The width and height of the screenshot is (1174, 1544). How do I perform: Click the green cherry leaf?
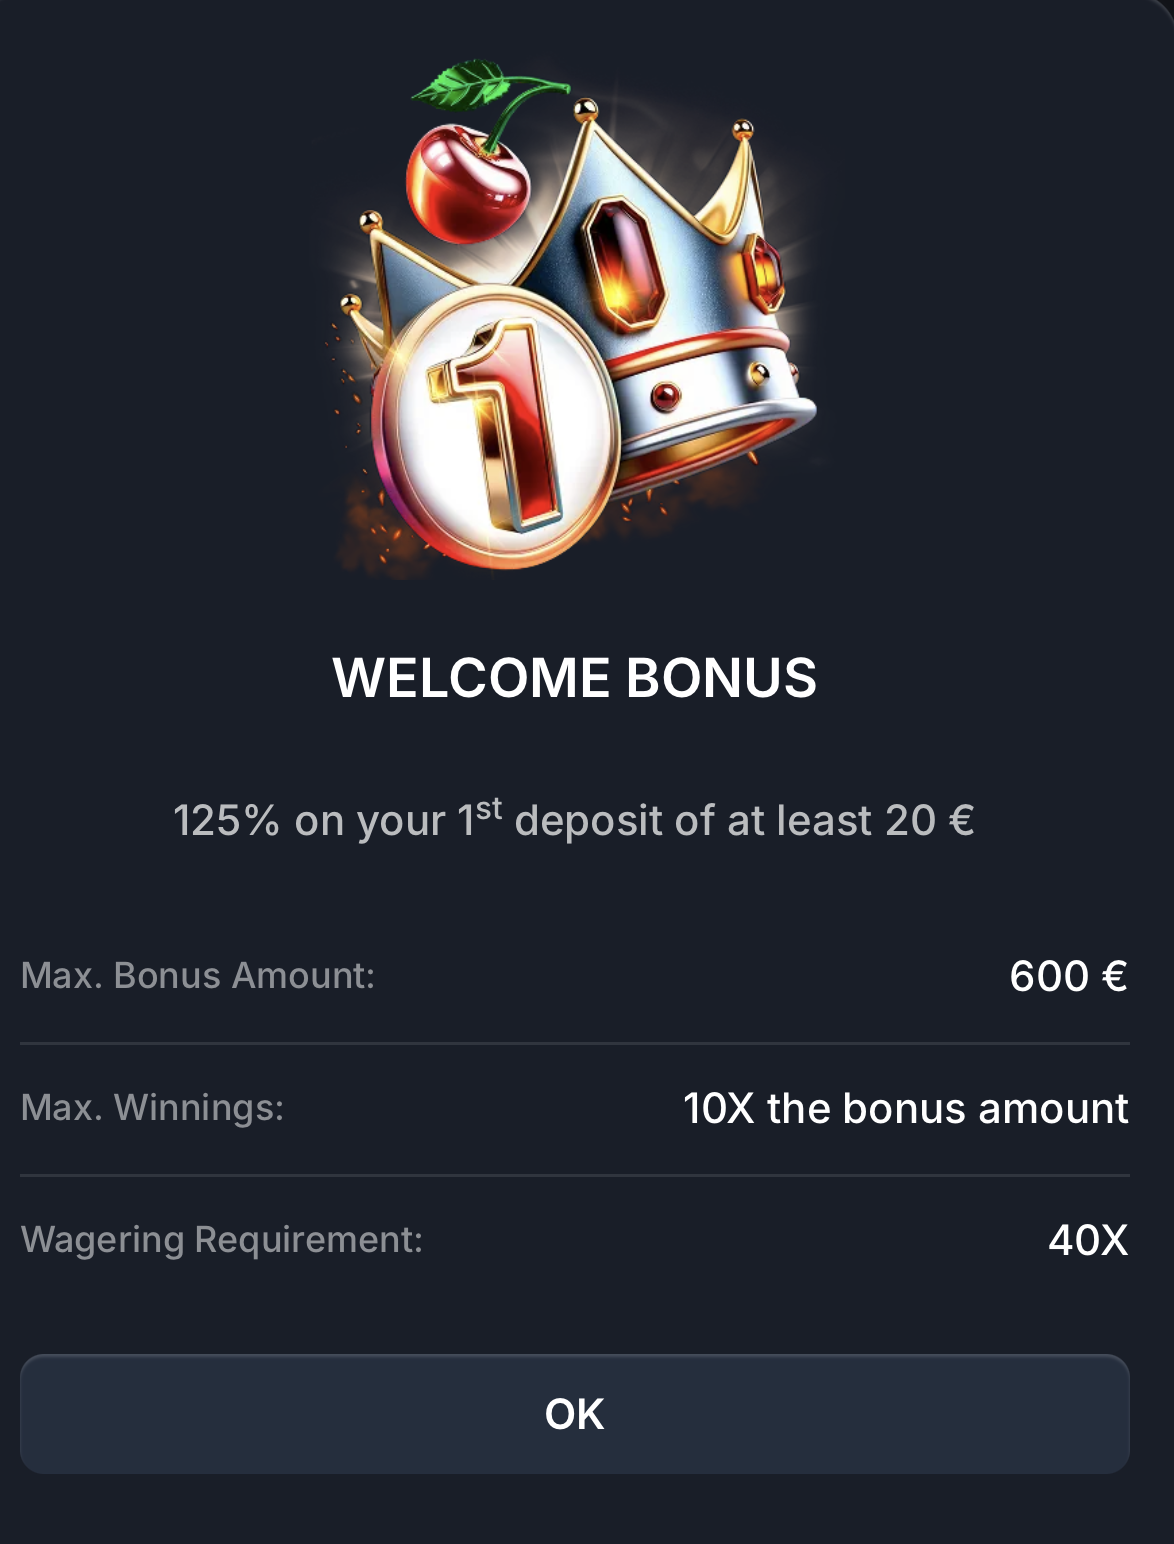point(460,84)
